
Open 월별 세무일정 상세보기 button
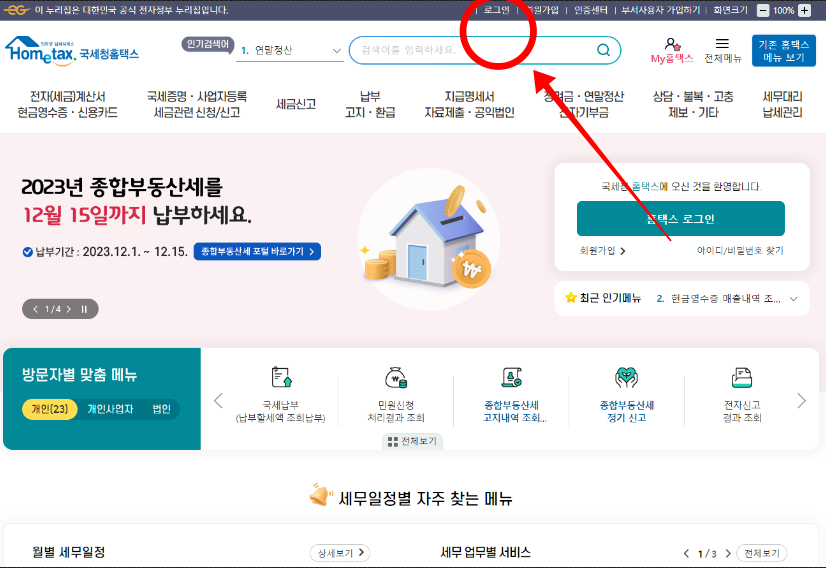[340, 553]
